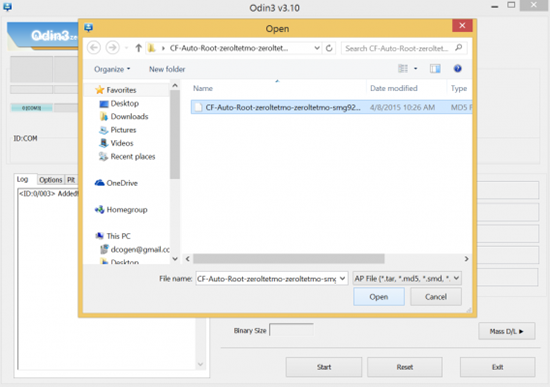Open the Organize menu
Image resolution: width=550 pixels, height=387 pixels.
pyautogui.click(x=112, y=69)
